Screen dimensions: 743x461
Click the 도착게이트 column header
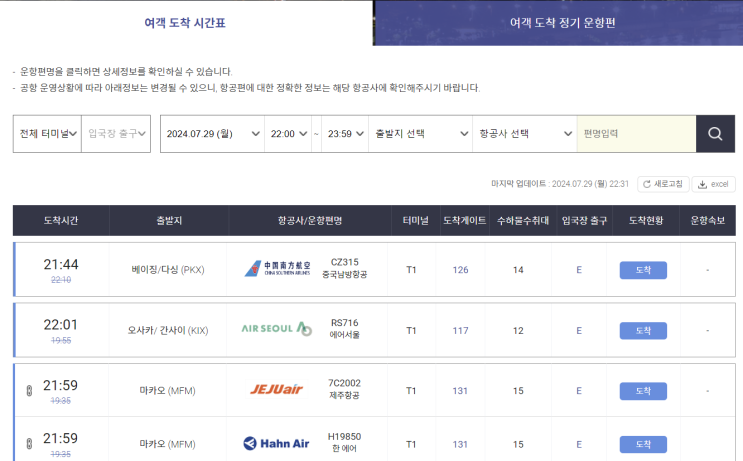tap(464, 220)
